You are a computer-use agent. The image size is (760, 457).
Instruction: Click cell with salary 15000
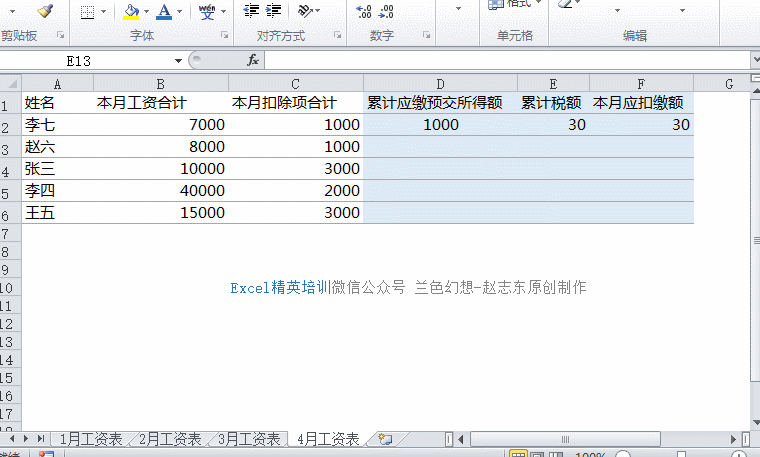coord(160,212)
